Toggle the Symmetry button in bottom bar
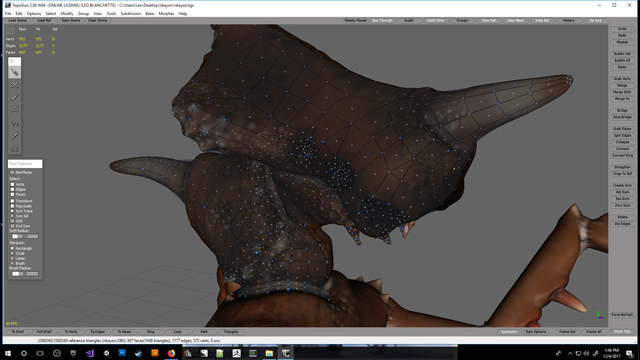640x360 pixels. [509, 332]
